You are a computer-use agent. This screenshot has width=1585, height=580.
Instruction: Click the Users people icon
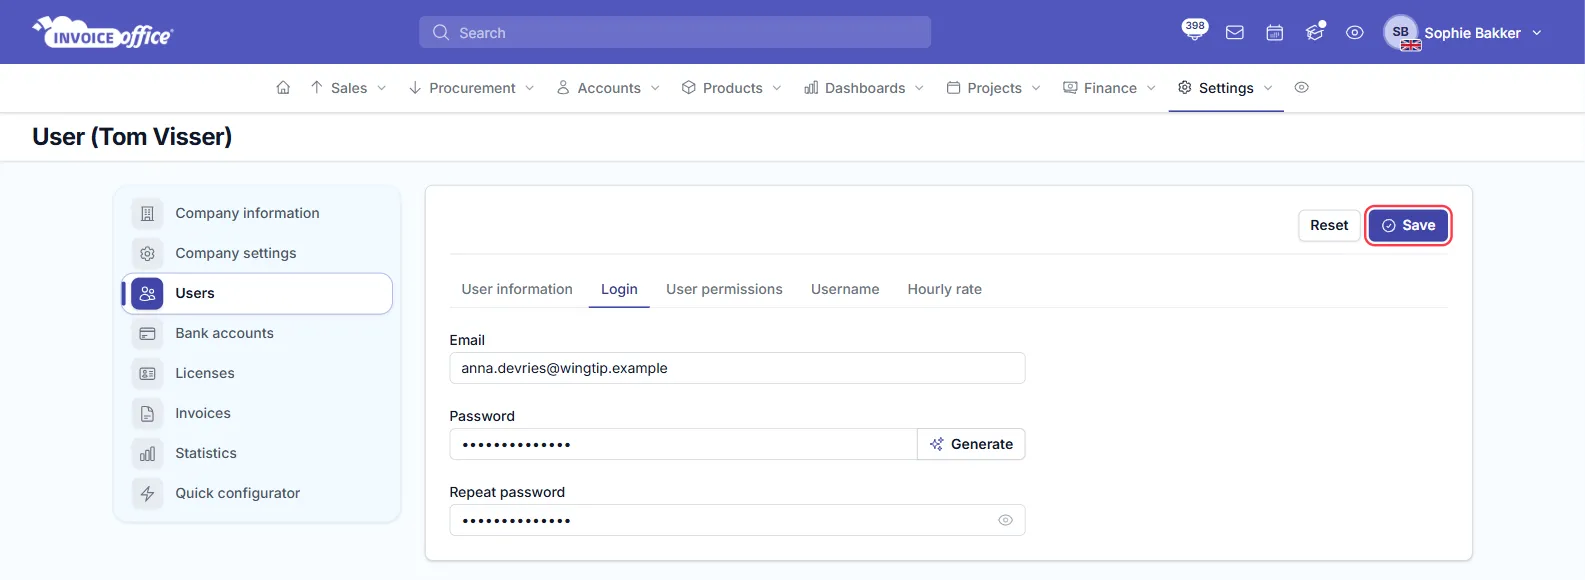(x=147, y=293)
